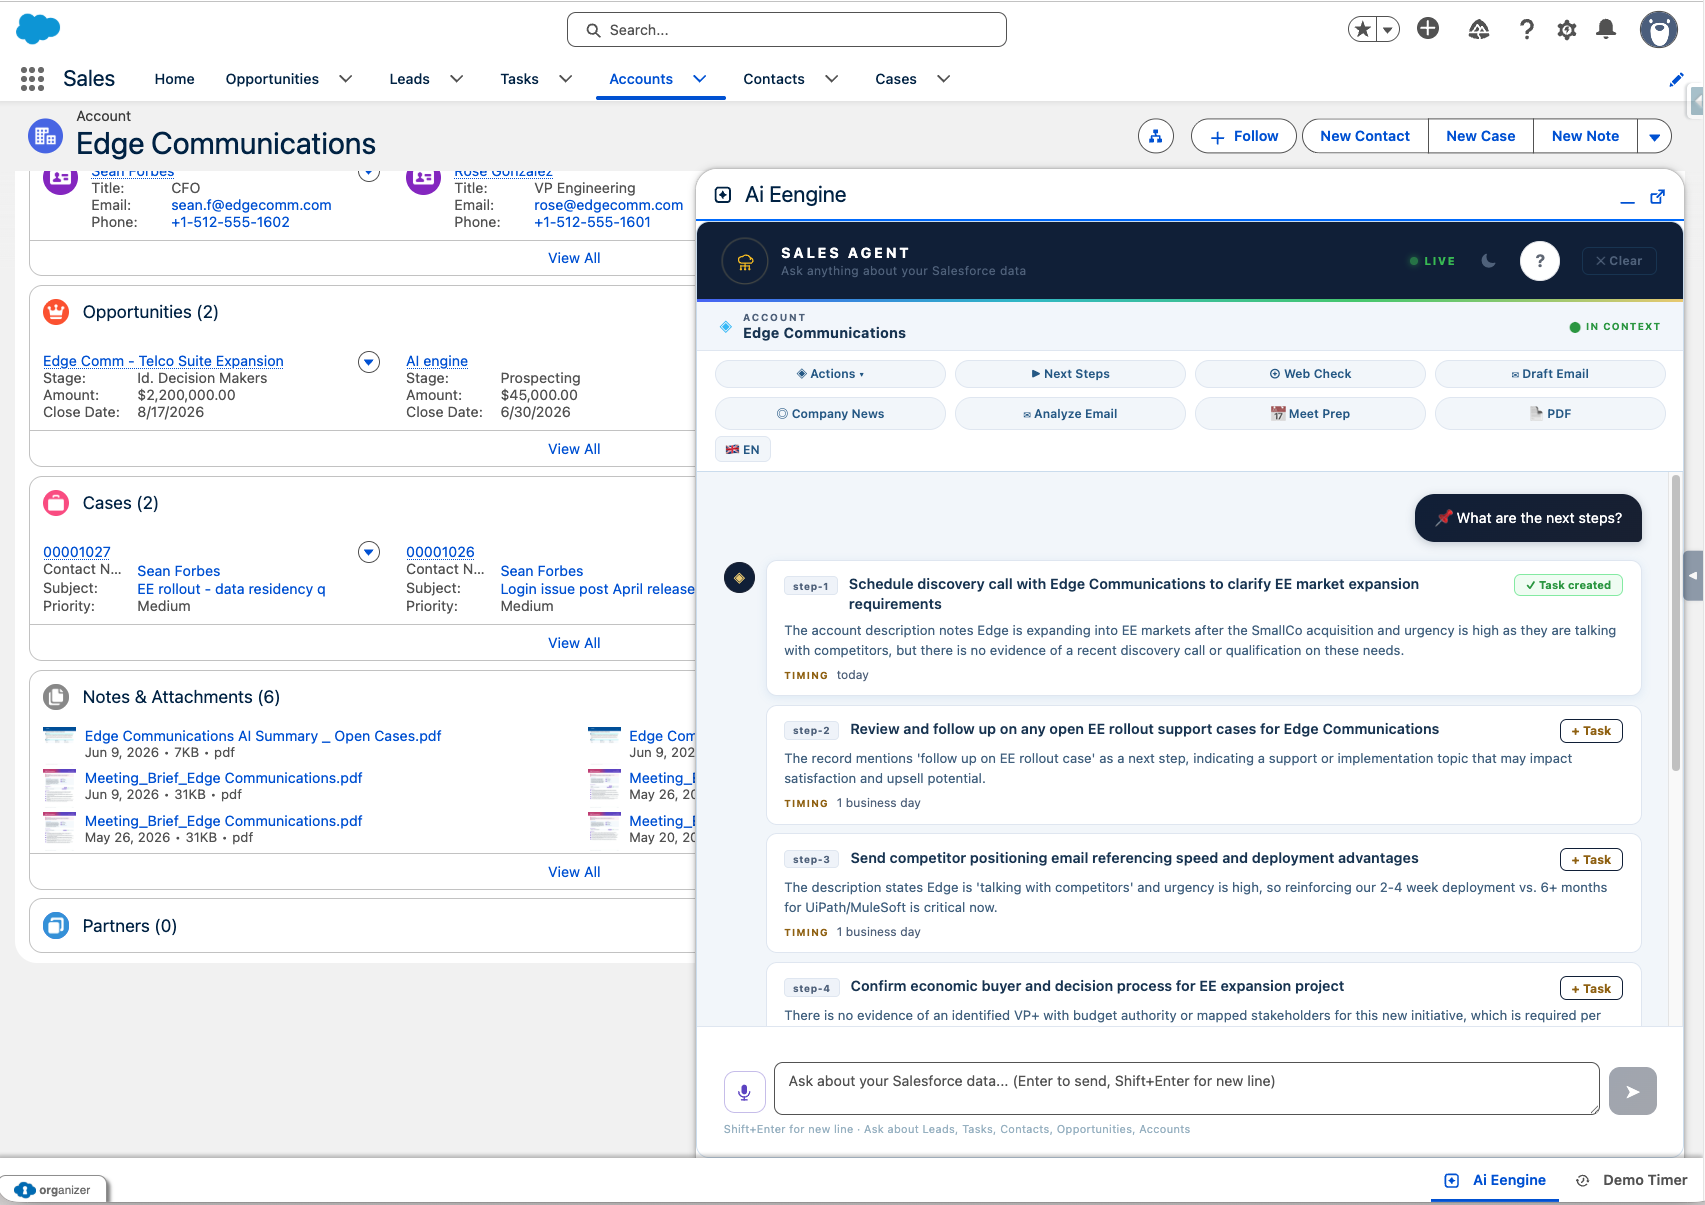
Task: Click the Partners section icon
Action: pos(56,926)
